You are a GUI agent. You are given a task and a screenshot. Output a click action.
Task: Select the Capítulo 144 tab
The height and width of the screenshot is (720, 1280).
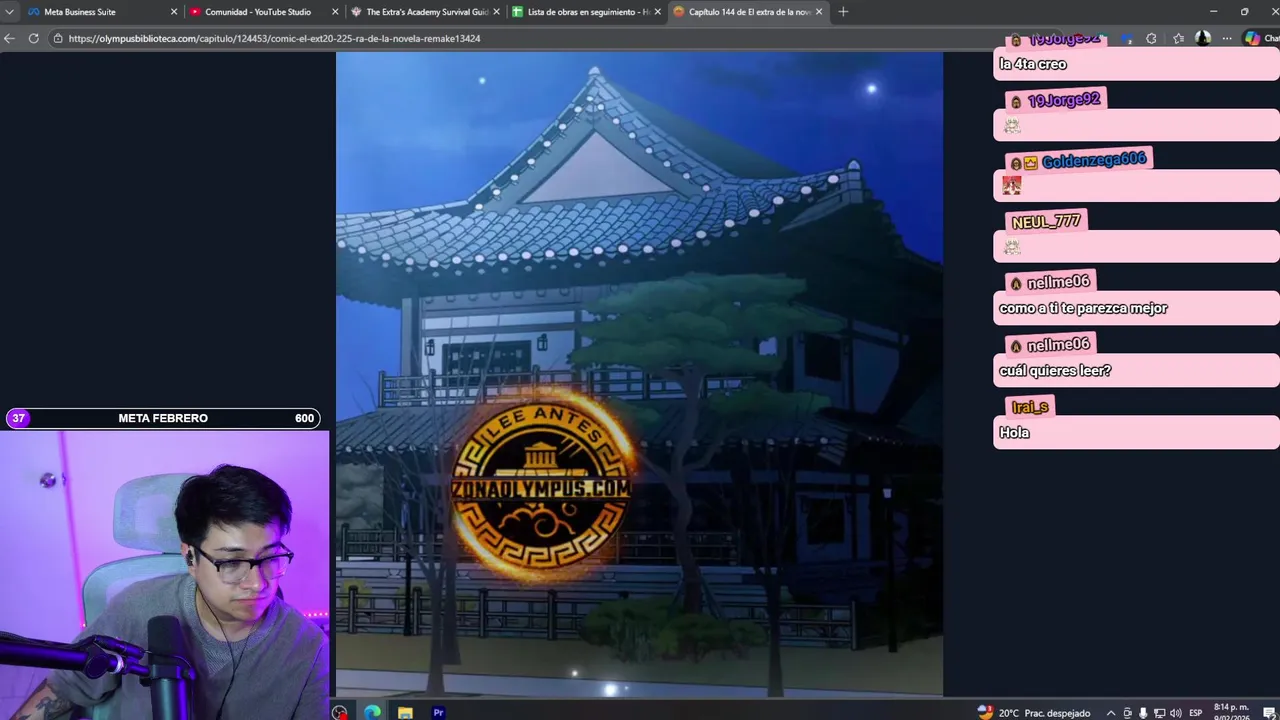click(746, 12)
